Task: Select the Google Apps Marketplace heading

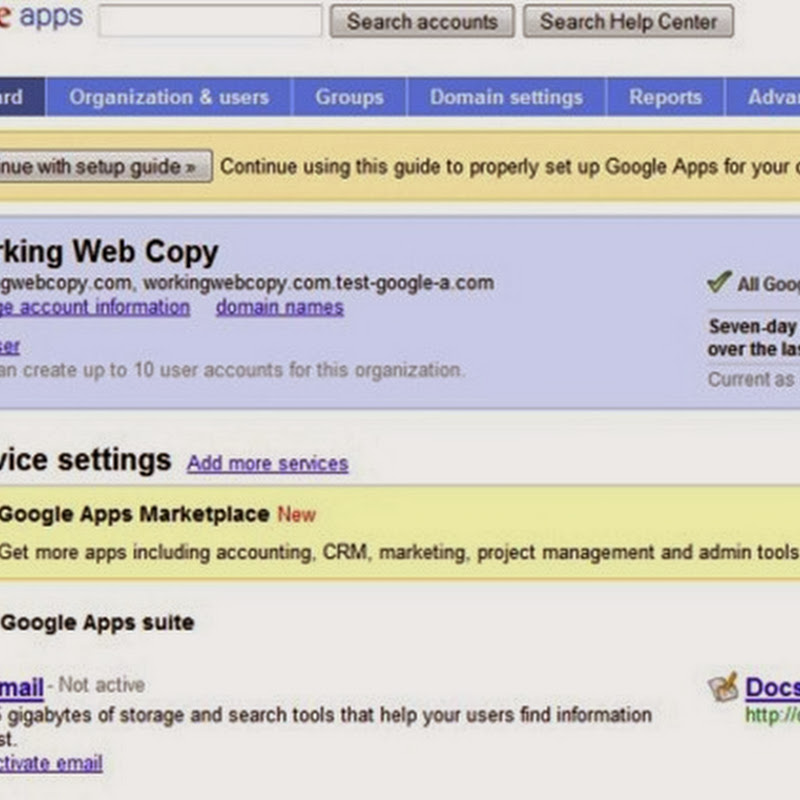Action: 135,514
